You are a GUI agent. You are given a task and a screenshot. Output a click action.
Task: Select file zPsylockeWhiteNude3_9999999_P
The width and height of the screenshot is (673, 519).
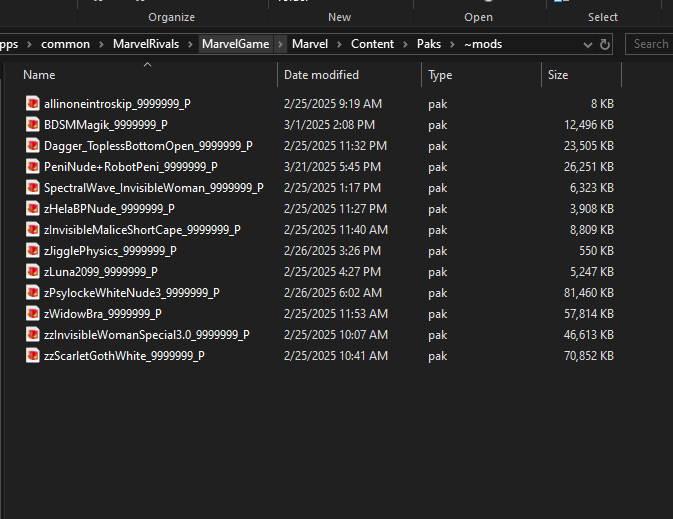(131, 293)
